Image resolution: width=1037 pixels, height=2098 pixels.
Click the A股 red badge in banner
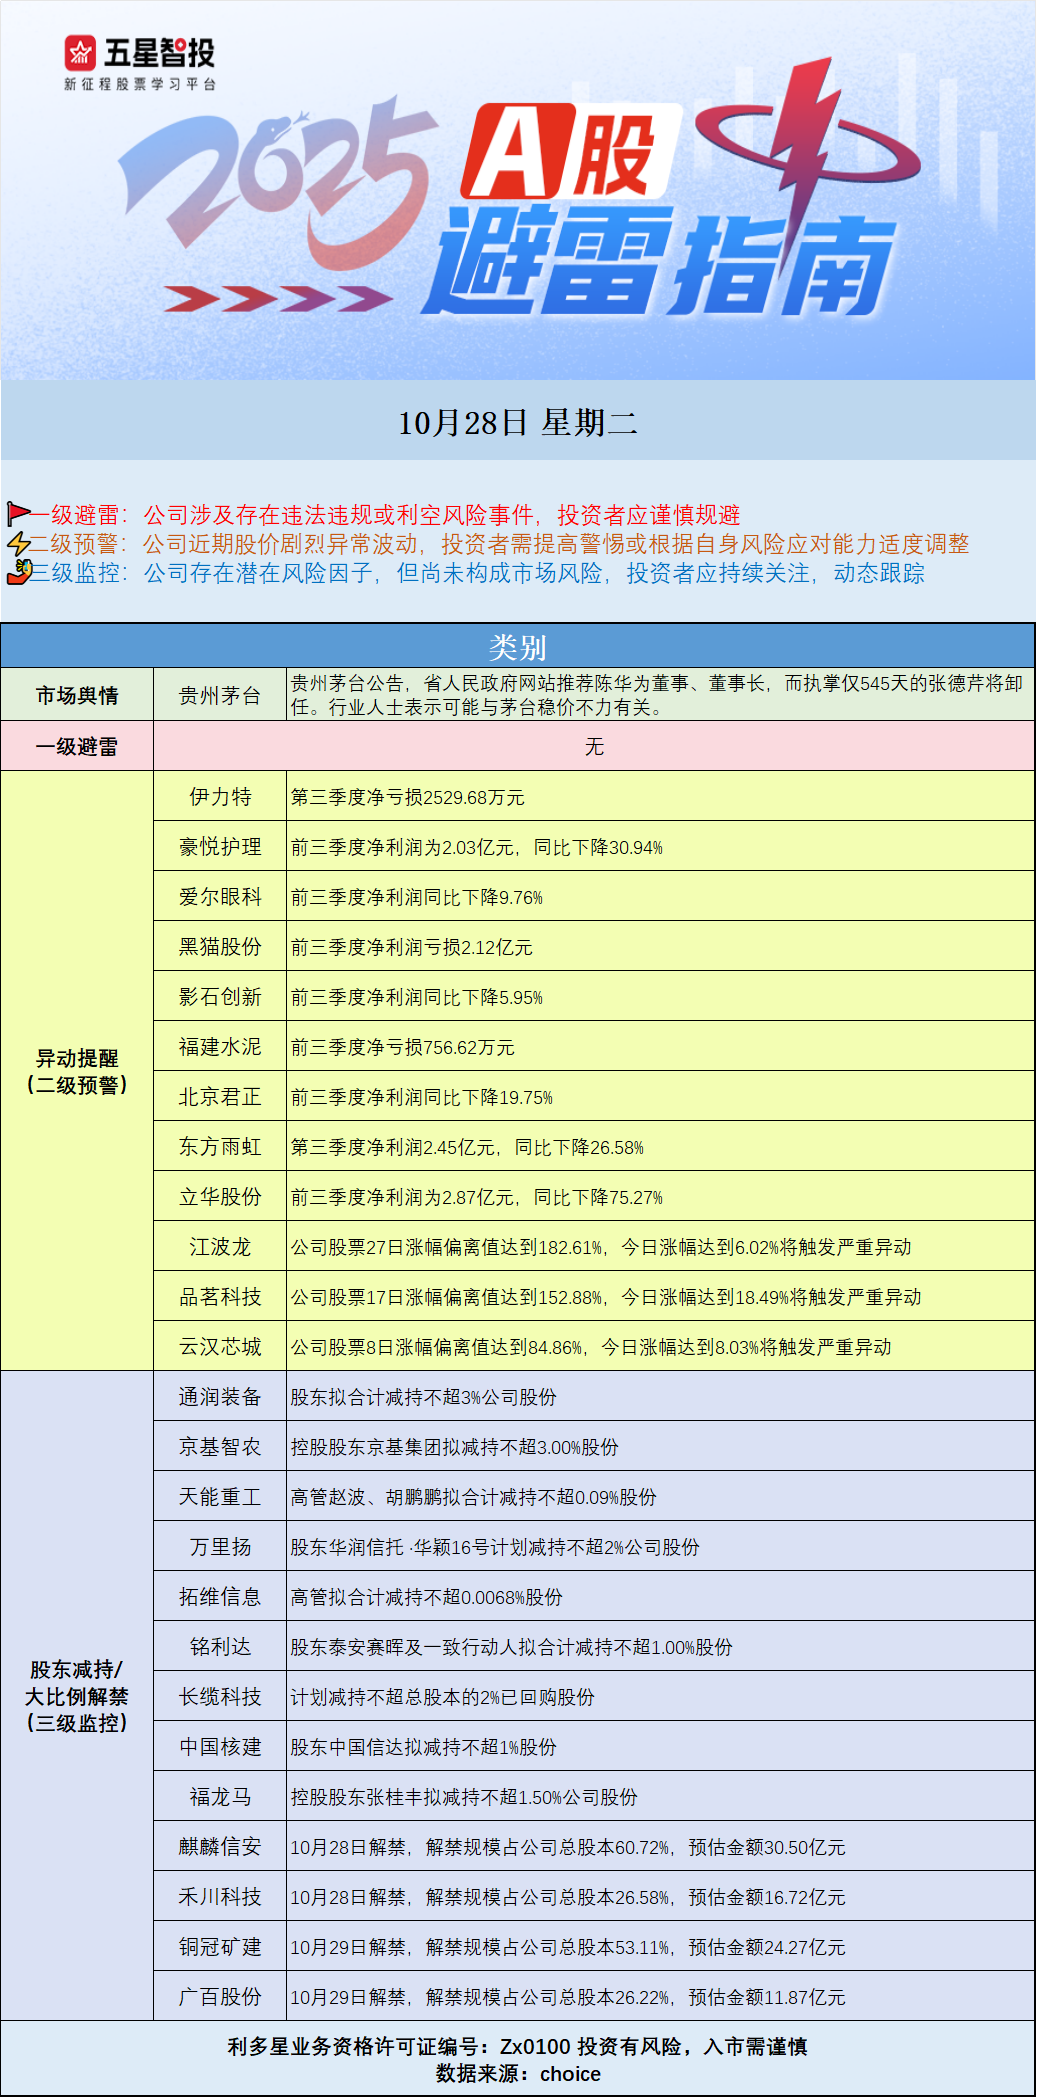coord(570,152)
